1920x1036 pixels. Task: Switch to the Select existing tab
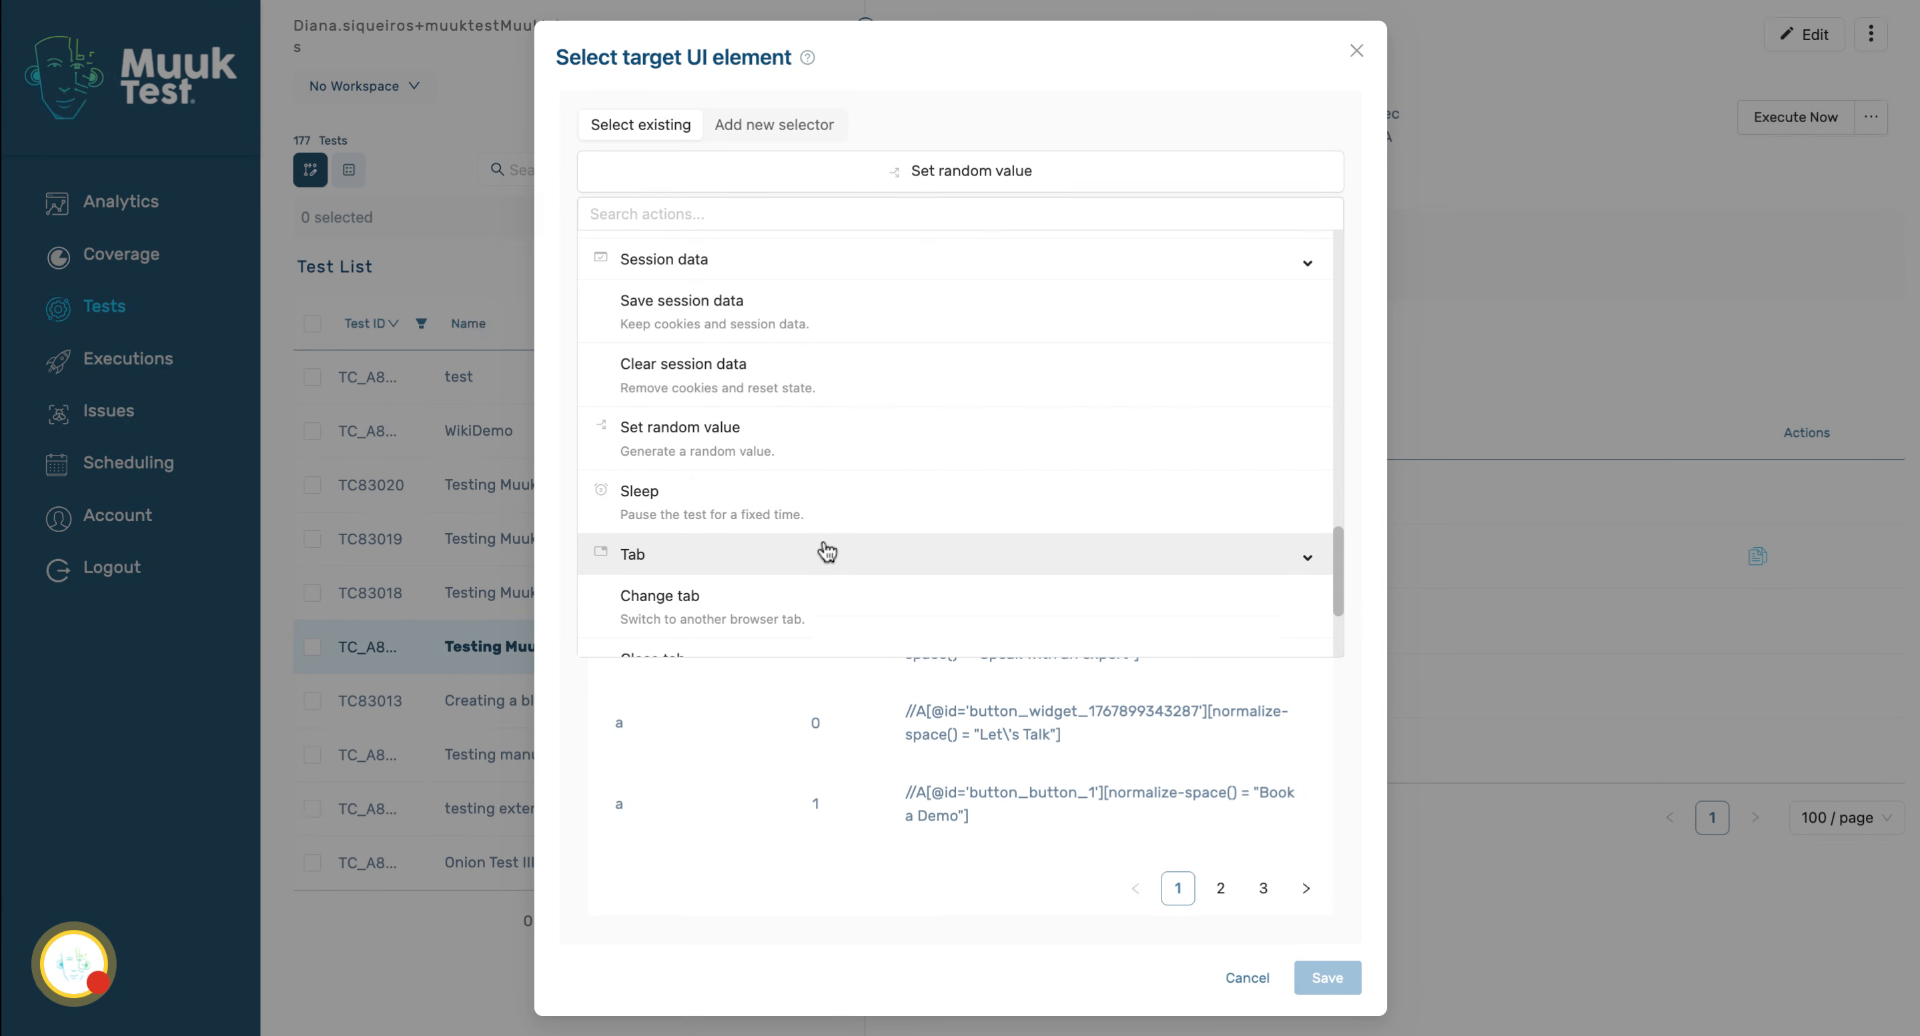click(x=640, y=125)
